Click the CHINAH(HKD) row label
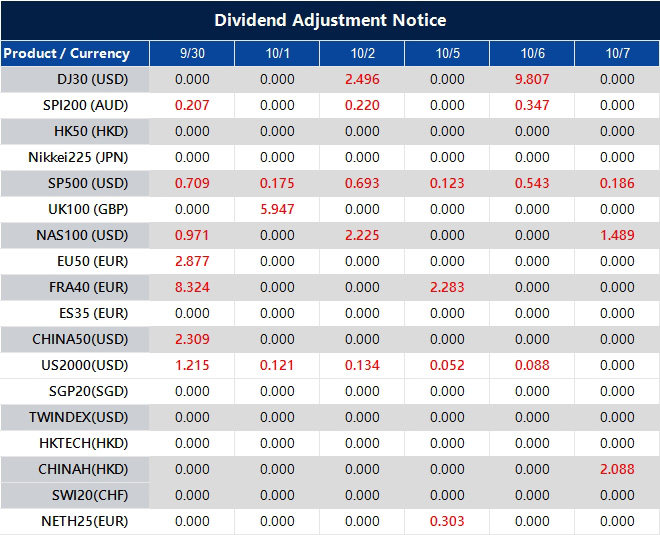 tap(83, 469)
